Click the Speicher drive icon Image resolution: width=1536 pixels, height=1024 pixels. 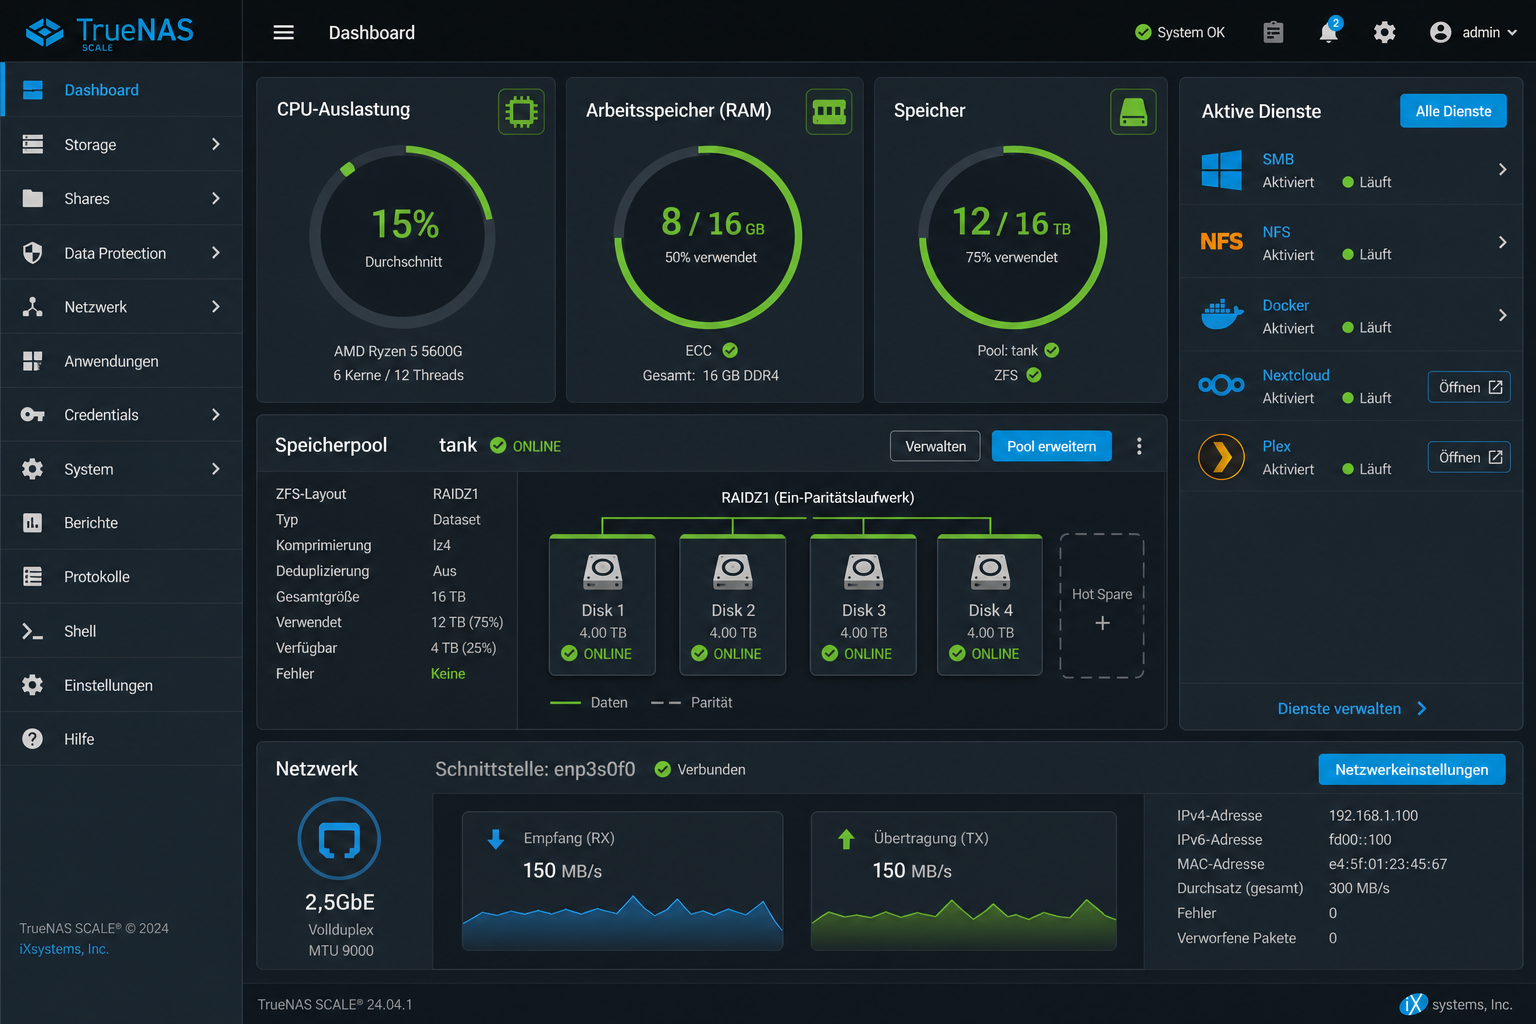(x=1133, y=111)
